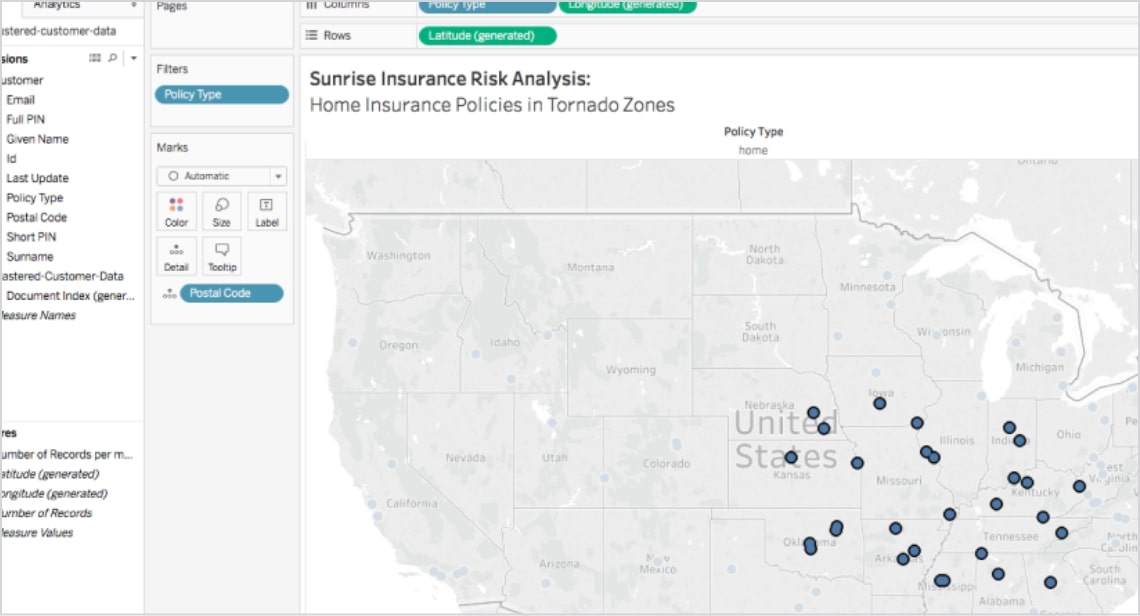Open the Tooltip editor button
This screenshot has height=616, width=1140.
[221, 256]
